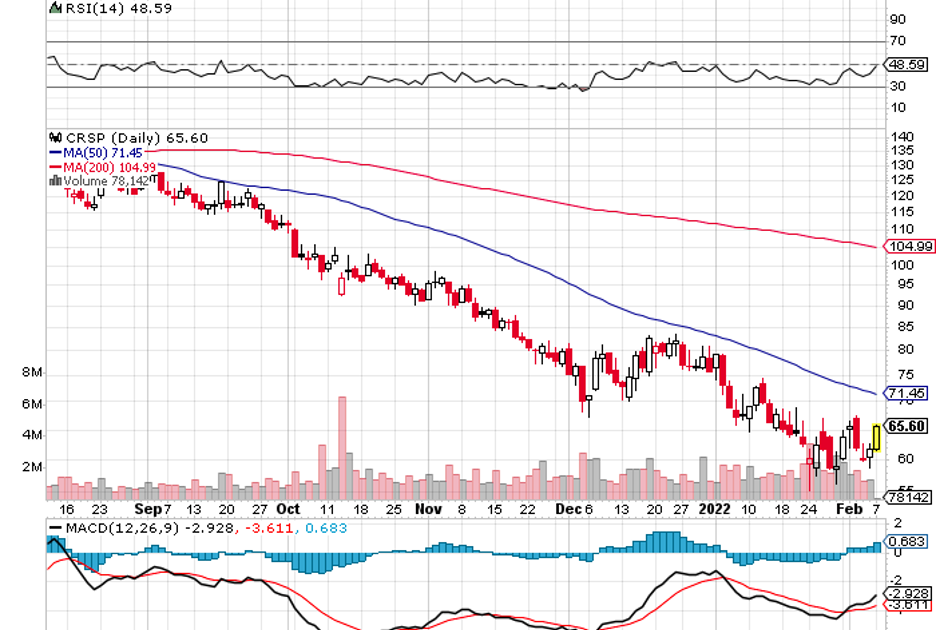Viewport: 936px width, 630px height.
Task: Click the red 104.99 MA(200) axis tag
Action: click(x=905, y=246)
